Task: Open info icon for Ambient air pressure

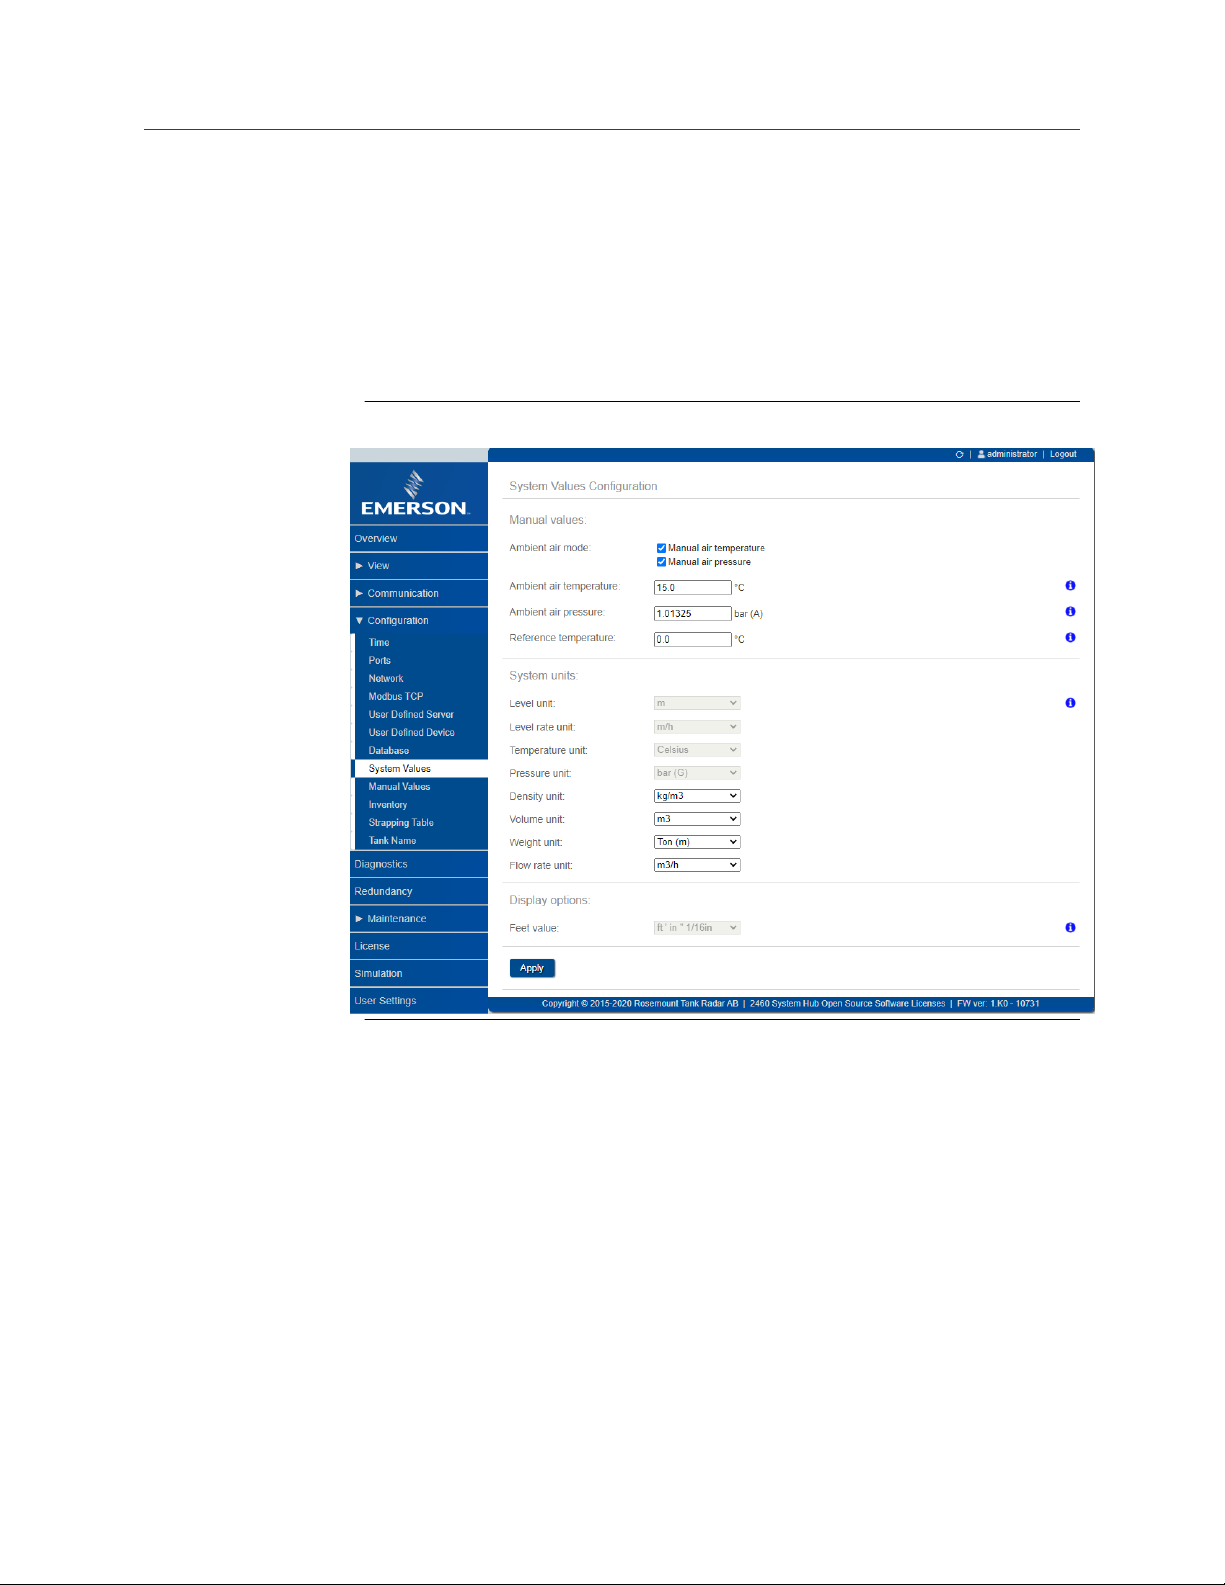Action: tap(1070, 612)
